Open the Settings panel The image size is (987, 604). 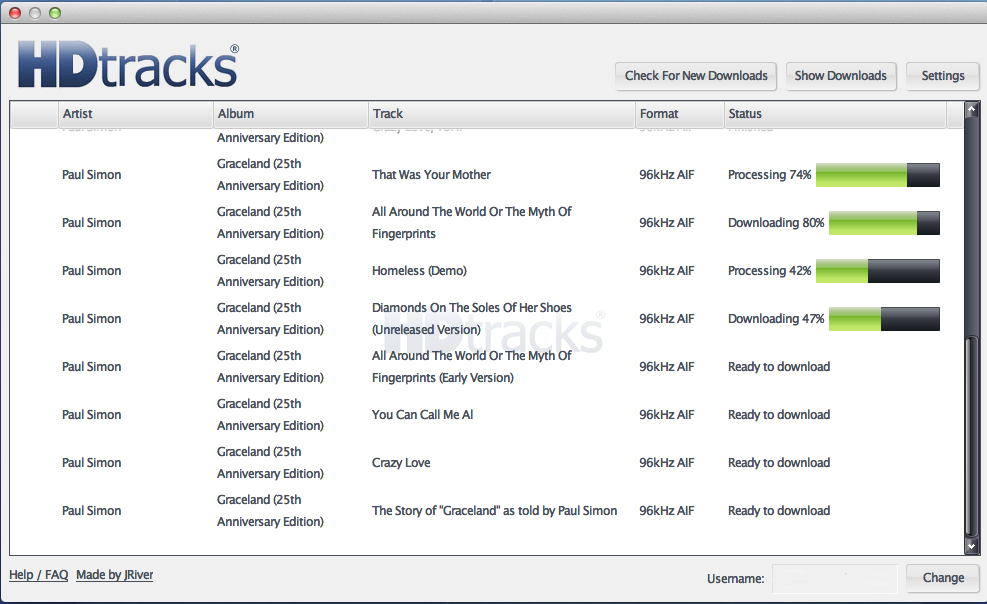click(x=941, y=76)
